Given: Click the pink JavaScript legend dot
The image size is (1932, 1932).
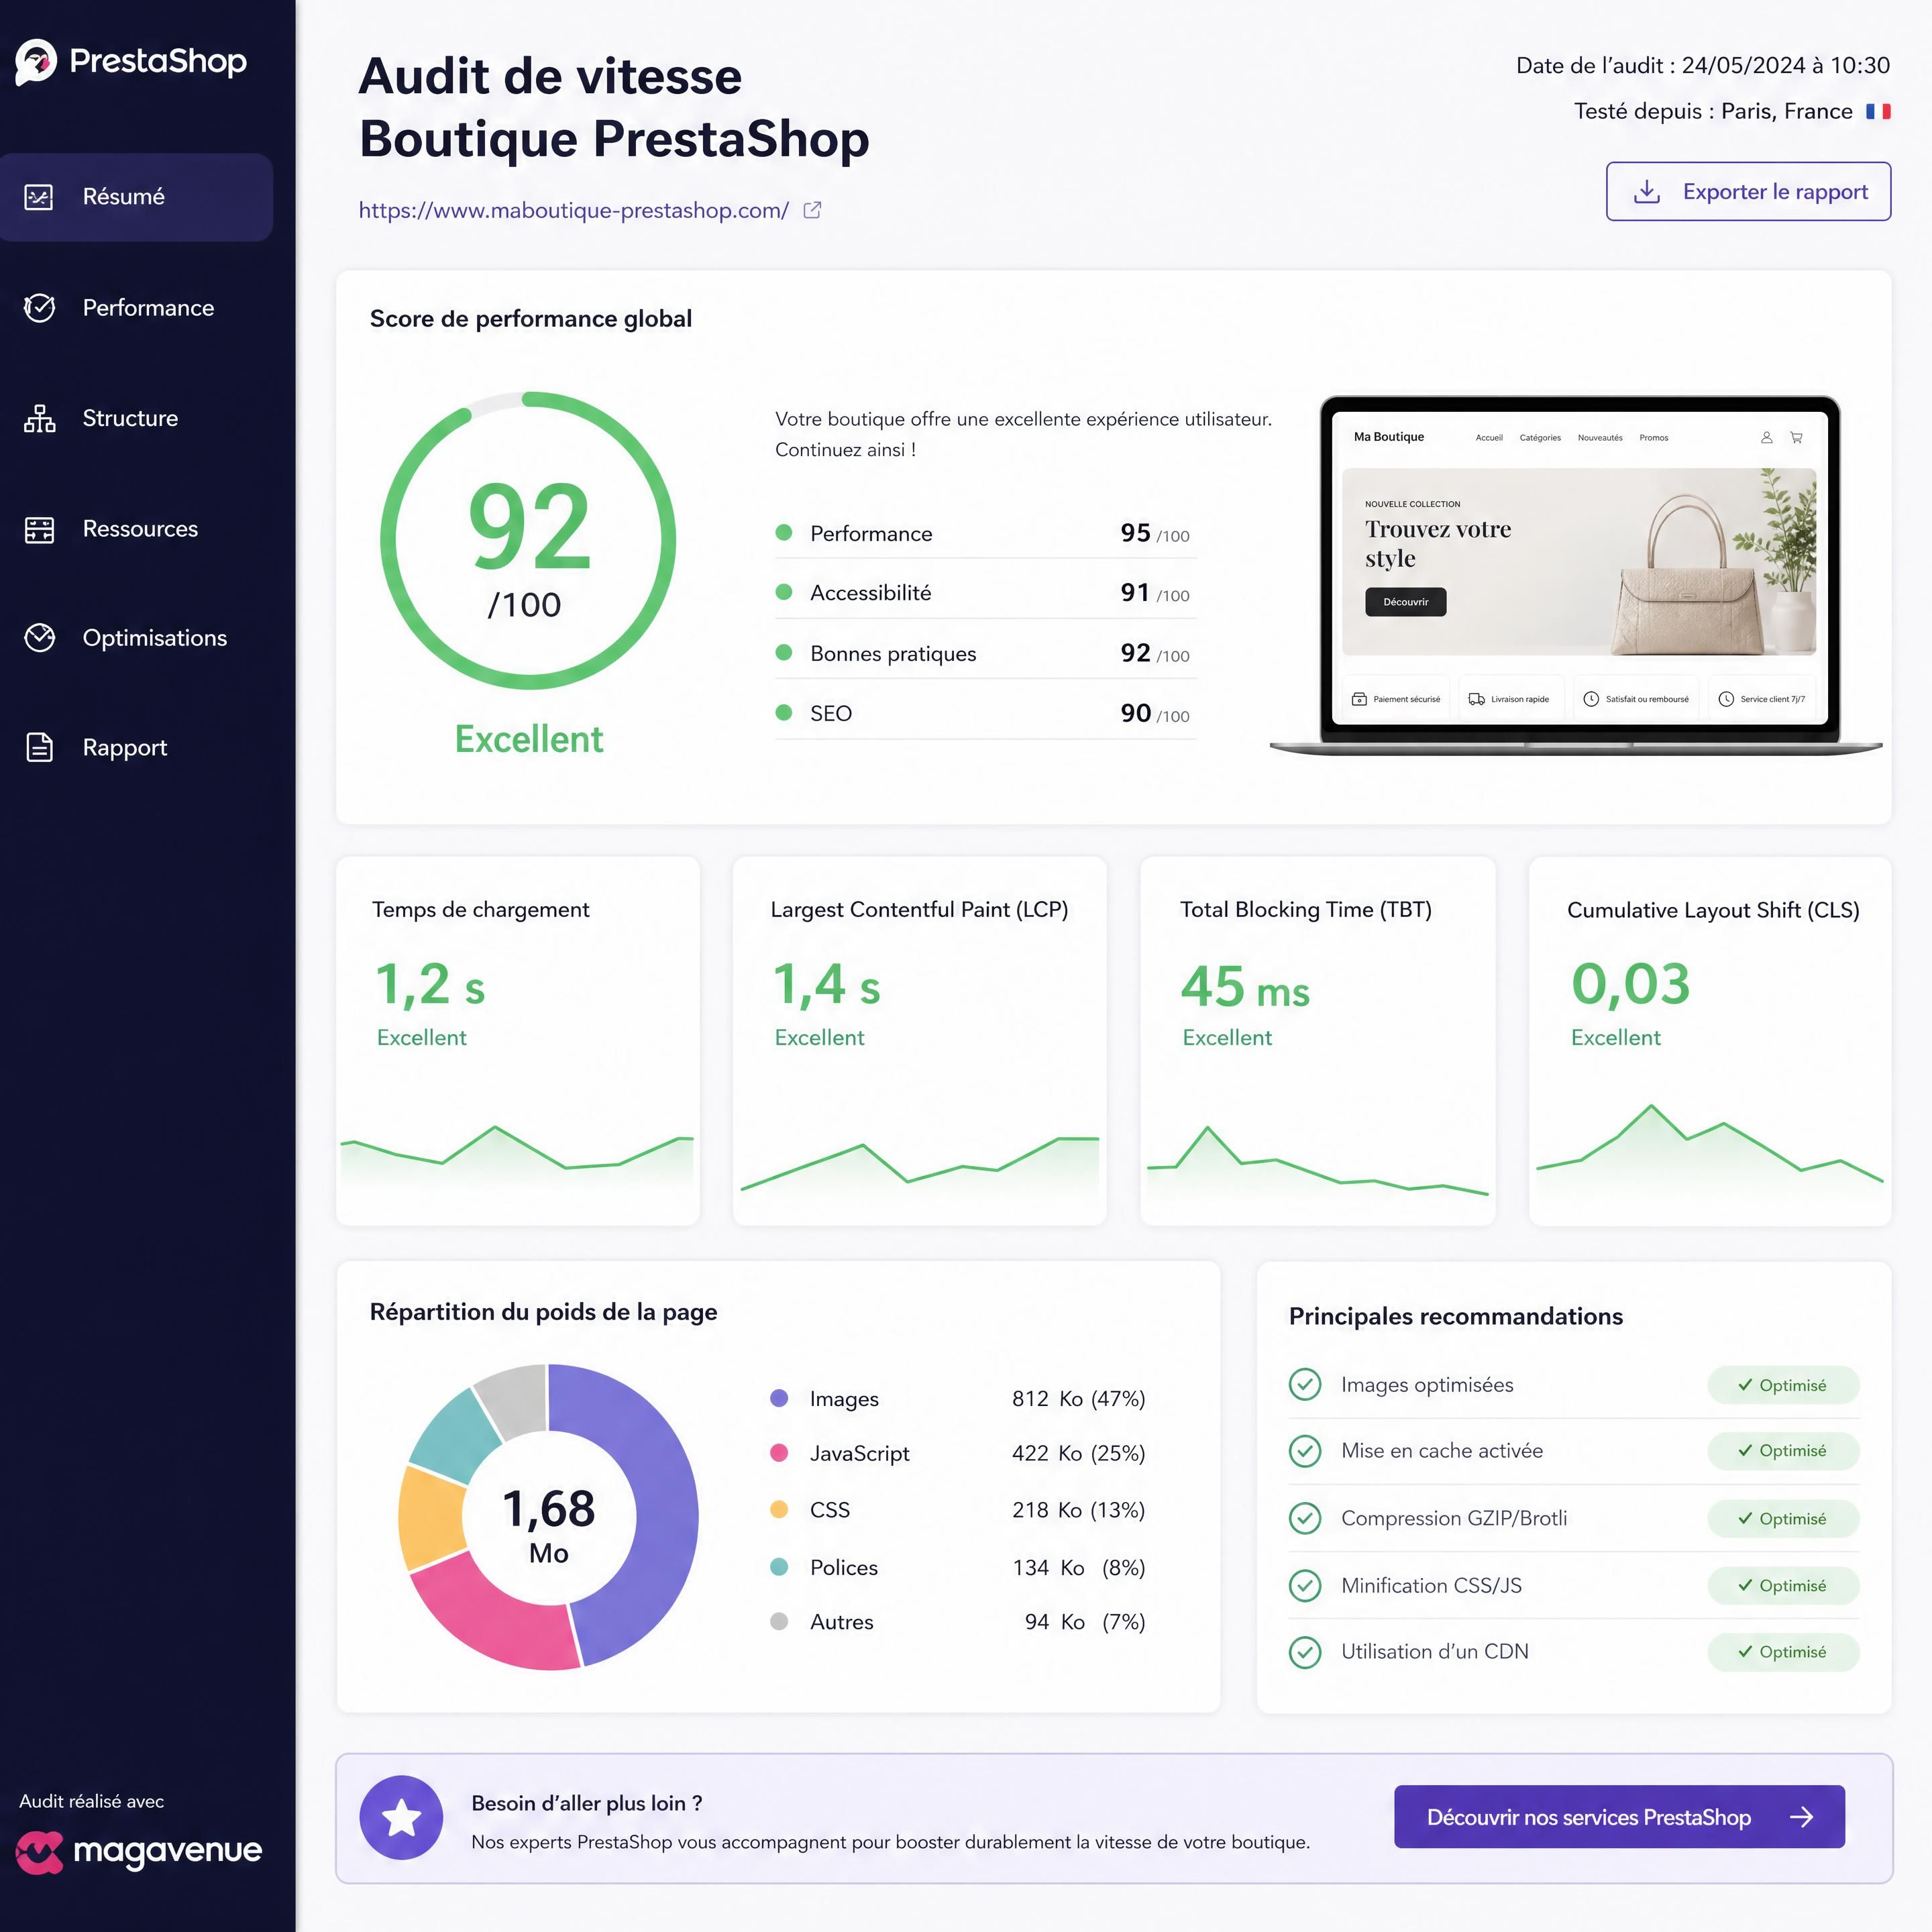Looking at the screenshot, I should coord(779,1453).
